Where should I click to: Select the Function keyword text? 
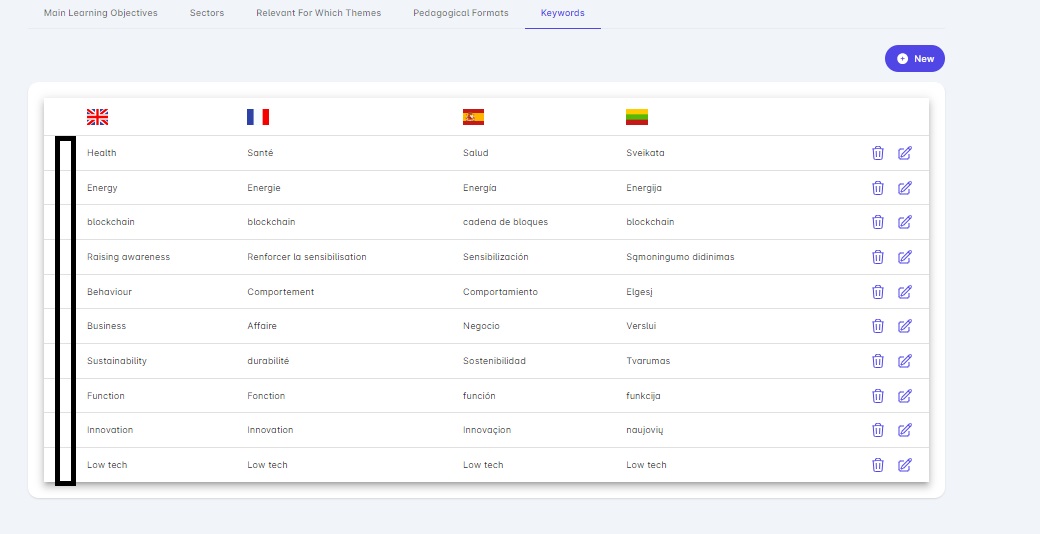pos(106,396)
